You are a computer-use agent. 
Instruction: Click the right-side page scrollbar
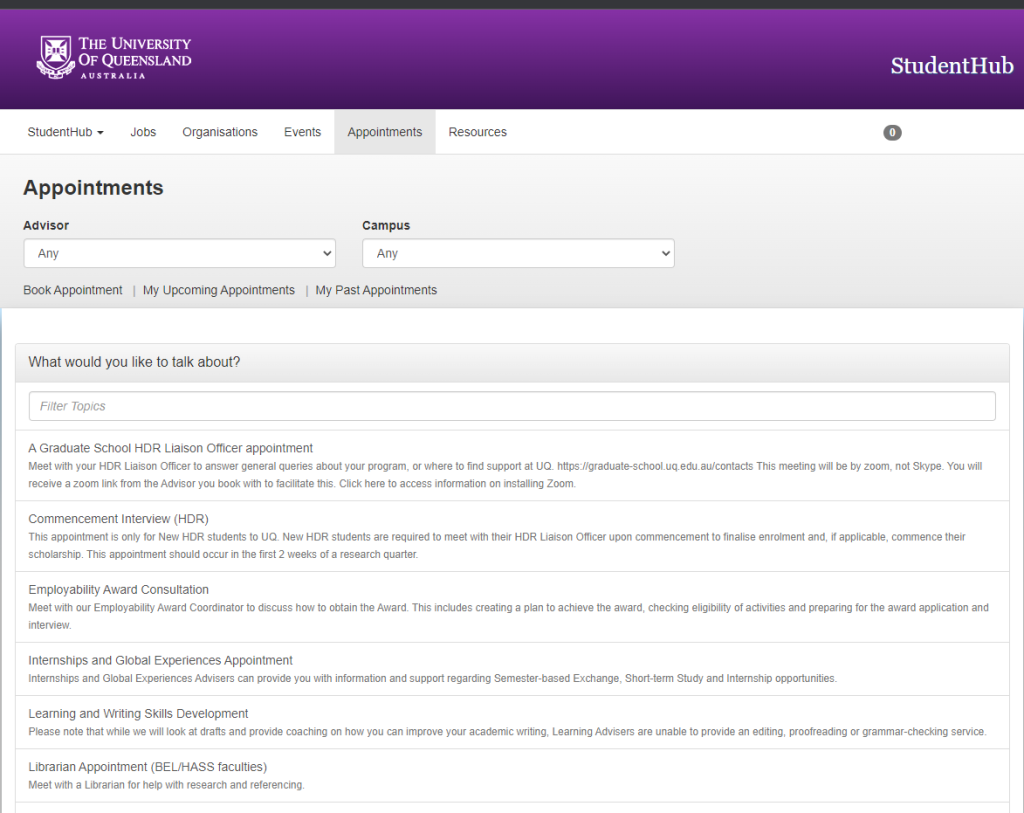1018,400
